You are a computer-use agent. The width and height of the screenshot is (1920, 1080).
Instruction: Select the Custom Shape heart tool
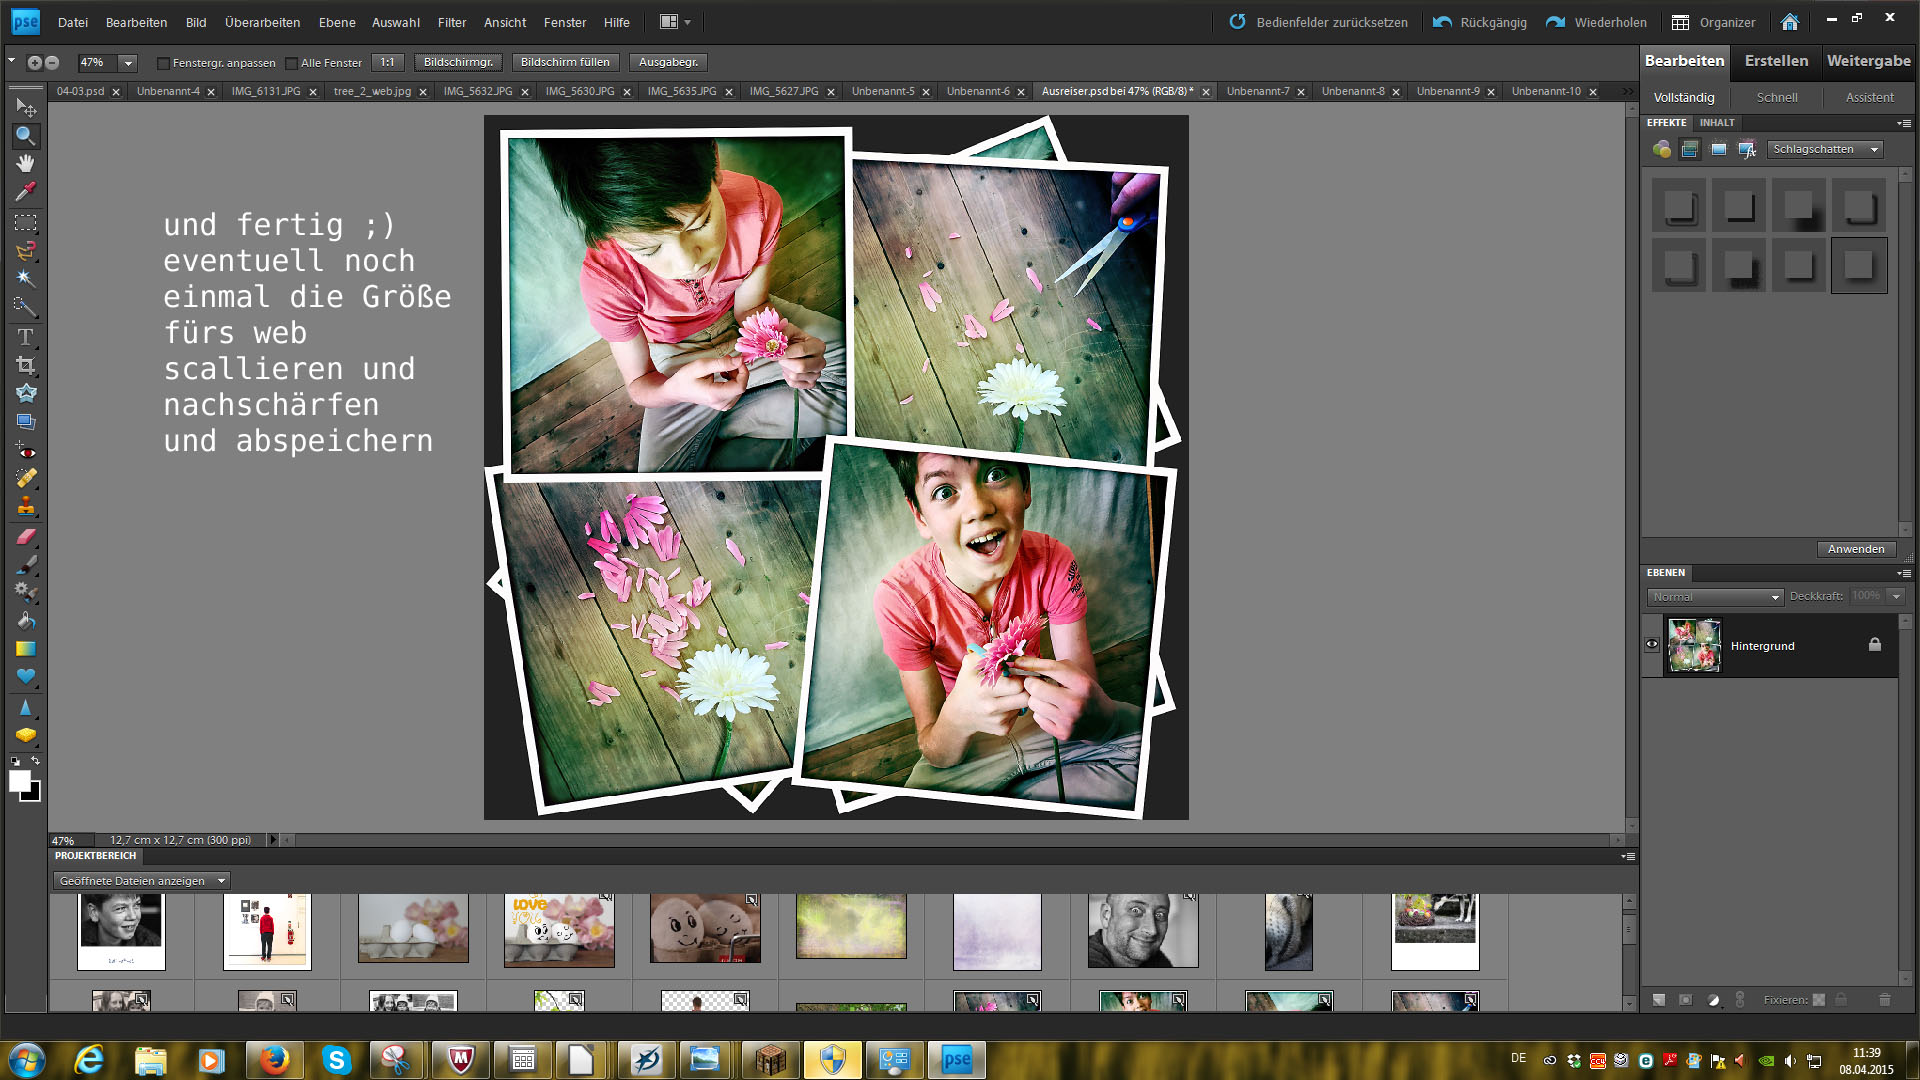[x=26, y=676]
